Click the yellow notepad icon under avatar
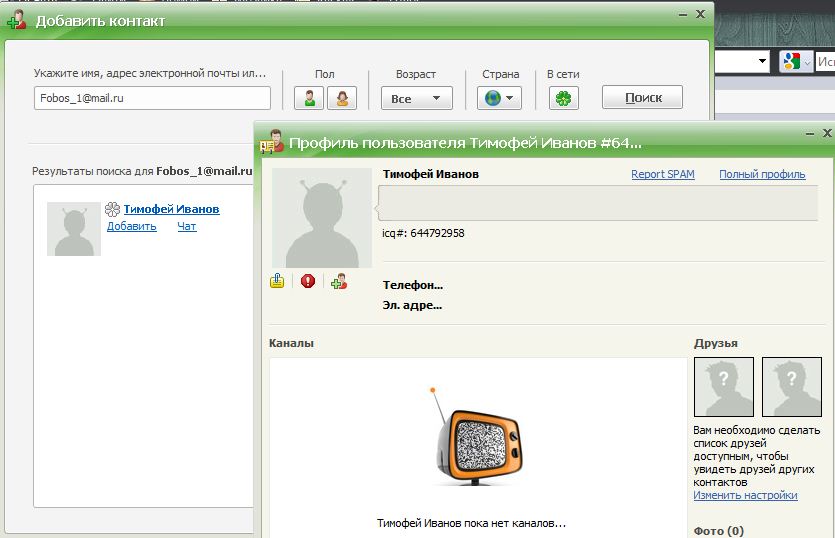 (x=277, y=281)
